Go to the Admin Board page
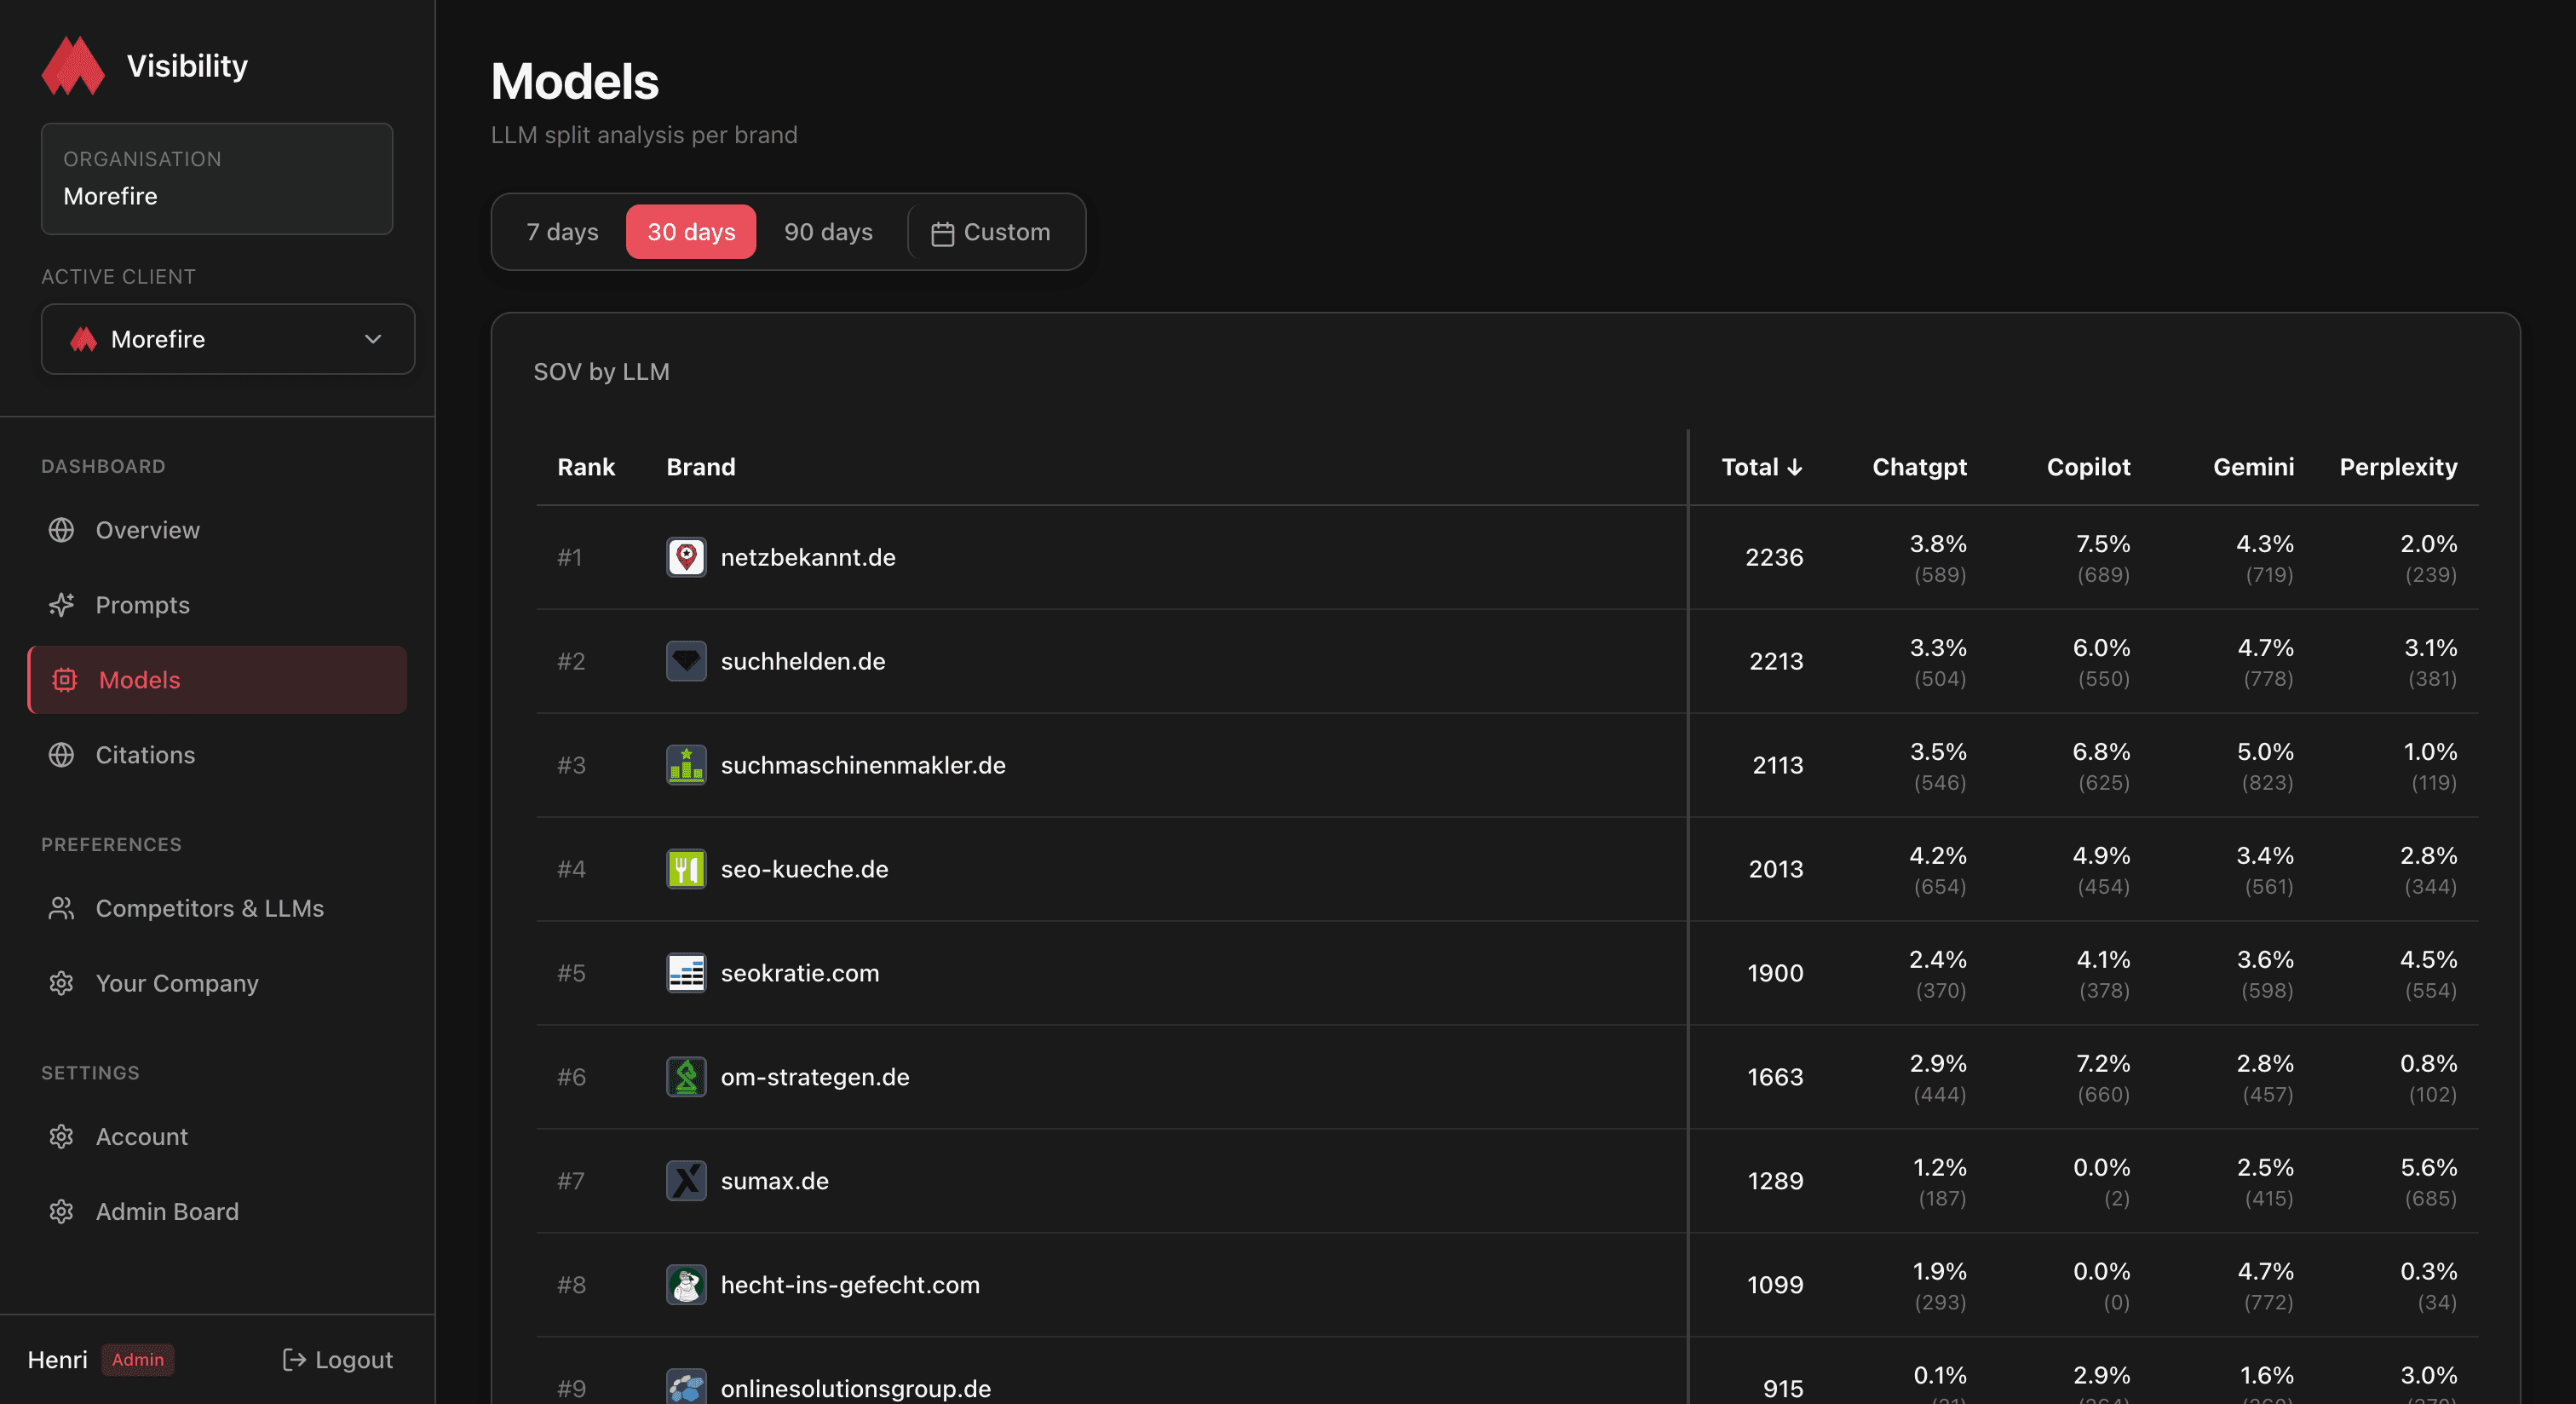Screen dimensions: 2576x1404 pos(167,1211)
